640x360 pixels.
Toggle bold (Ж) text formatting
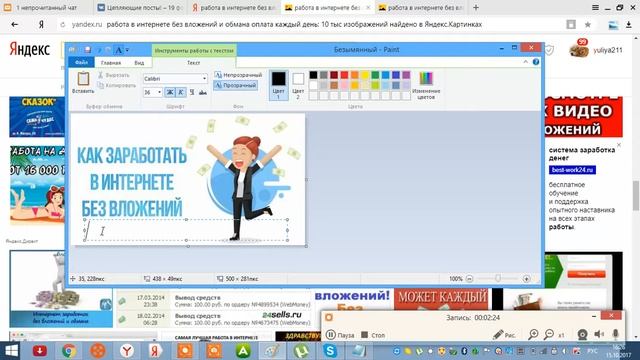(170, 92)
